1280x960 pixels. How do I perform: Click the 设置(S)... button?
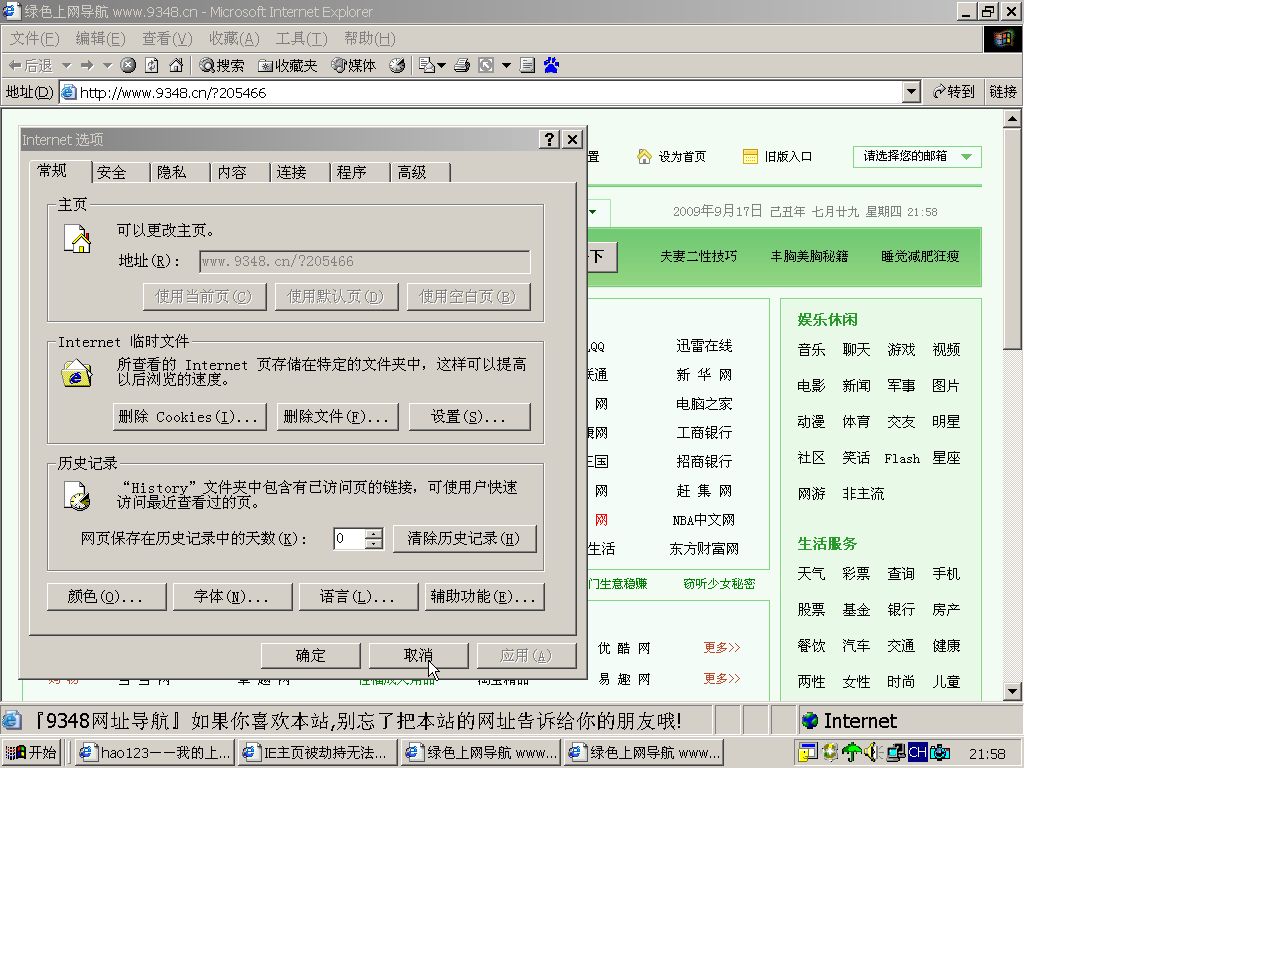tap(469, 416)
